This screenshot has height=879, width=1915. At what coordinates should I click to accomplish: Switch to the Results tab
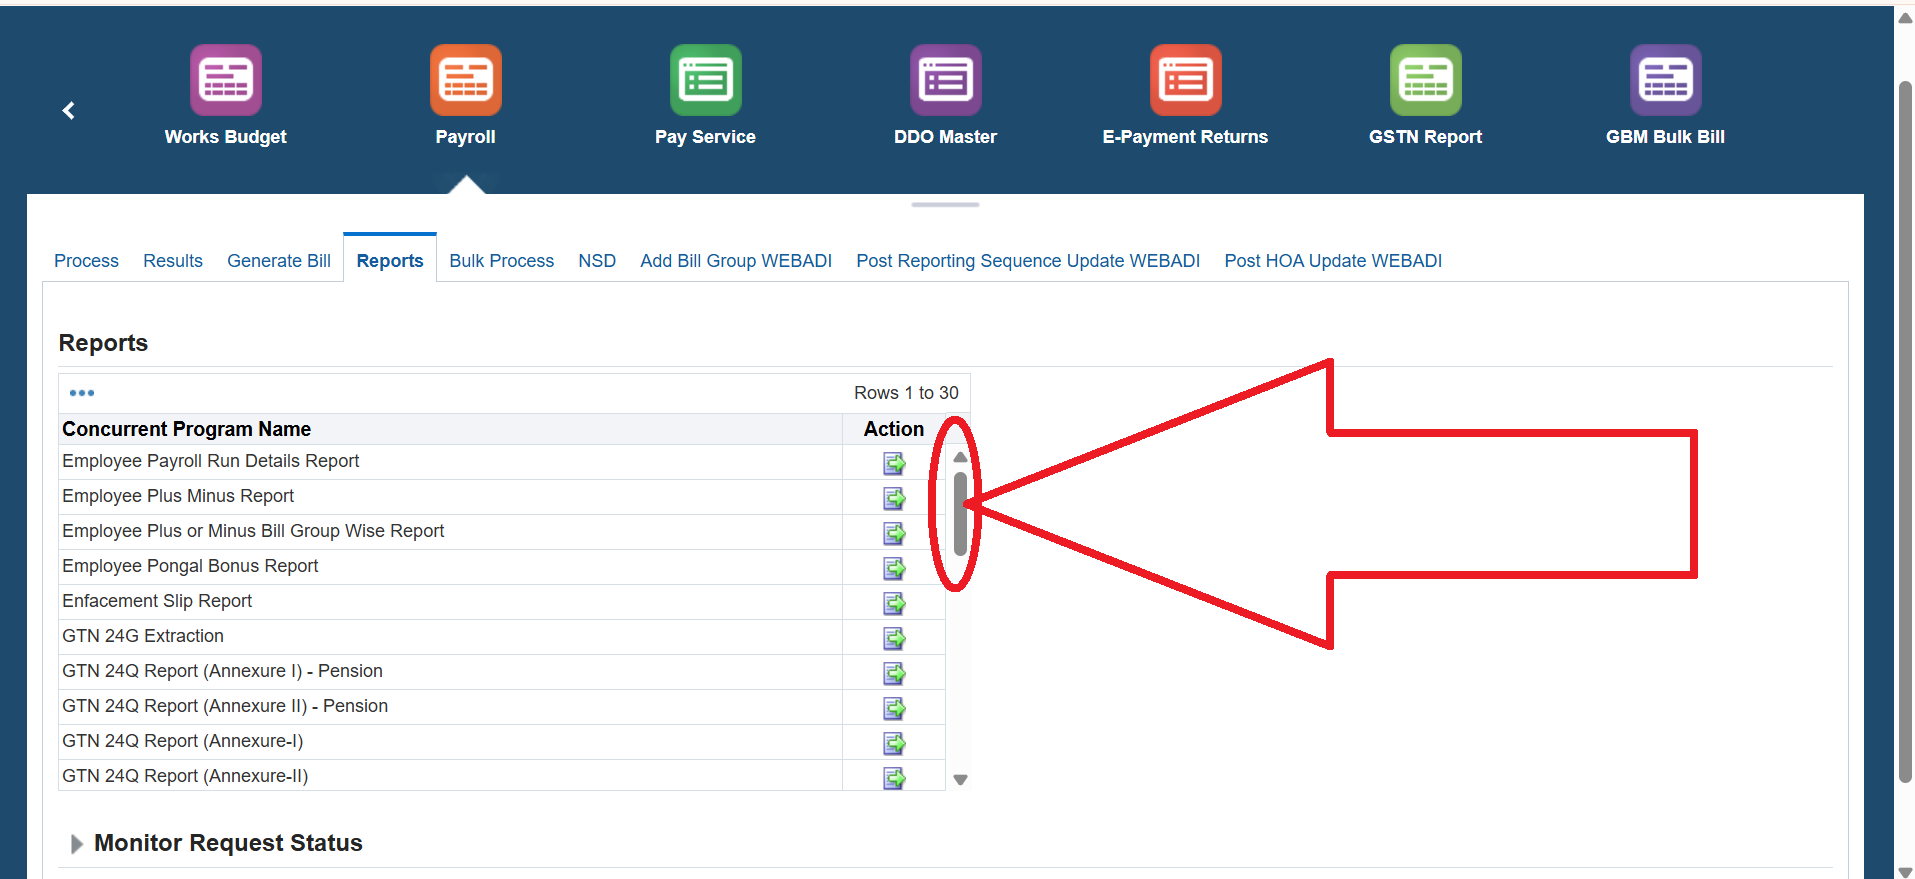tap(173, 261)
